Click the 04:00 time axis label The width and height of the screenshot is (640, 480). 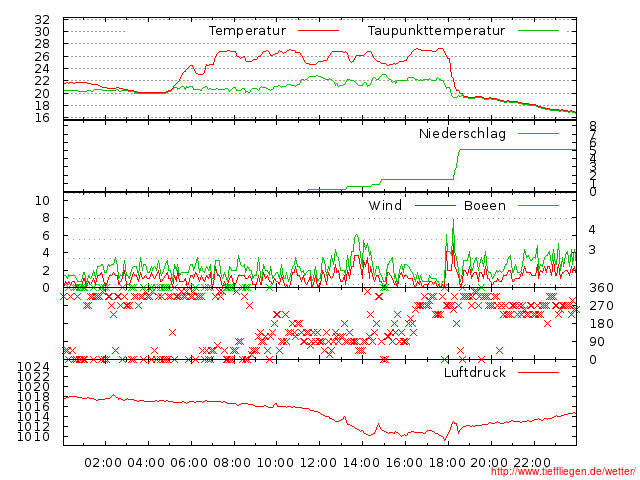(146, 463)
